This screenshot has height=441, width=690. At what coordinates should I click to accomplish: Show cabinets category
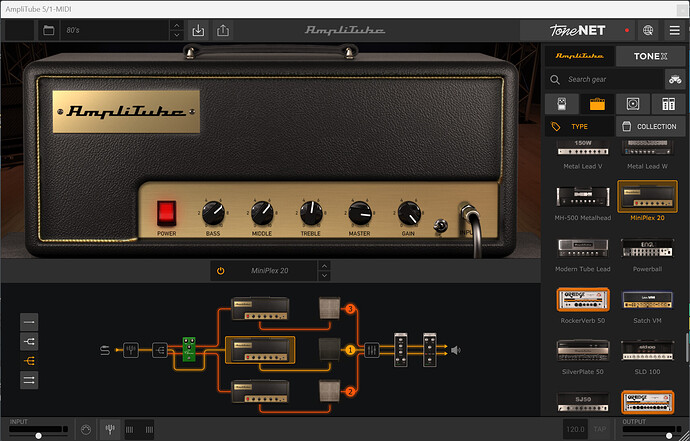(x=633, y=104)
